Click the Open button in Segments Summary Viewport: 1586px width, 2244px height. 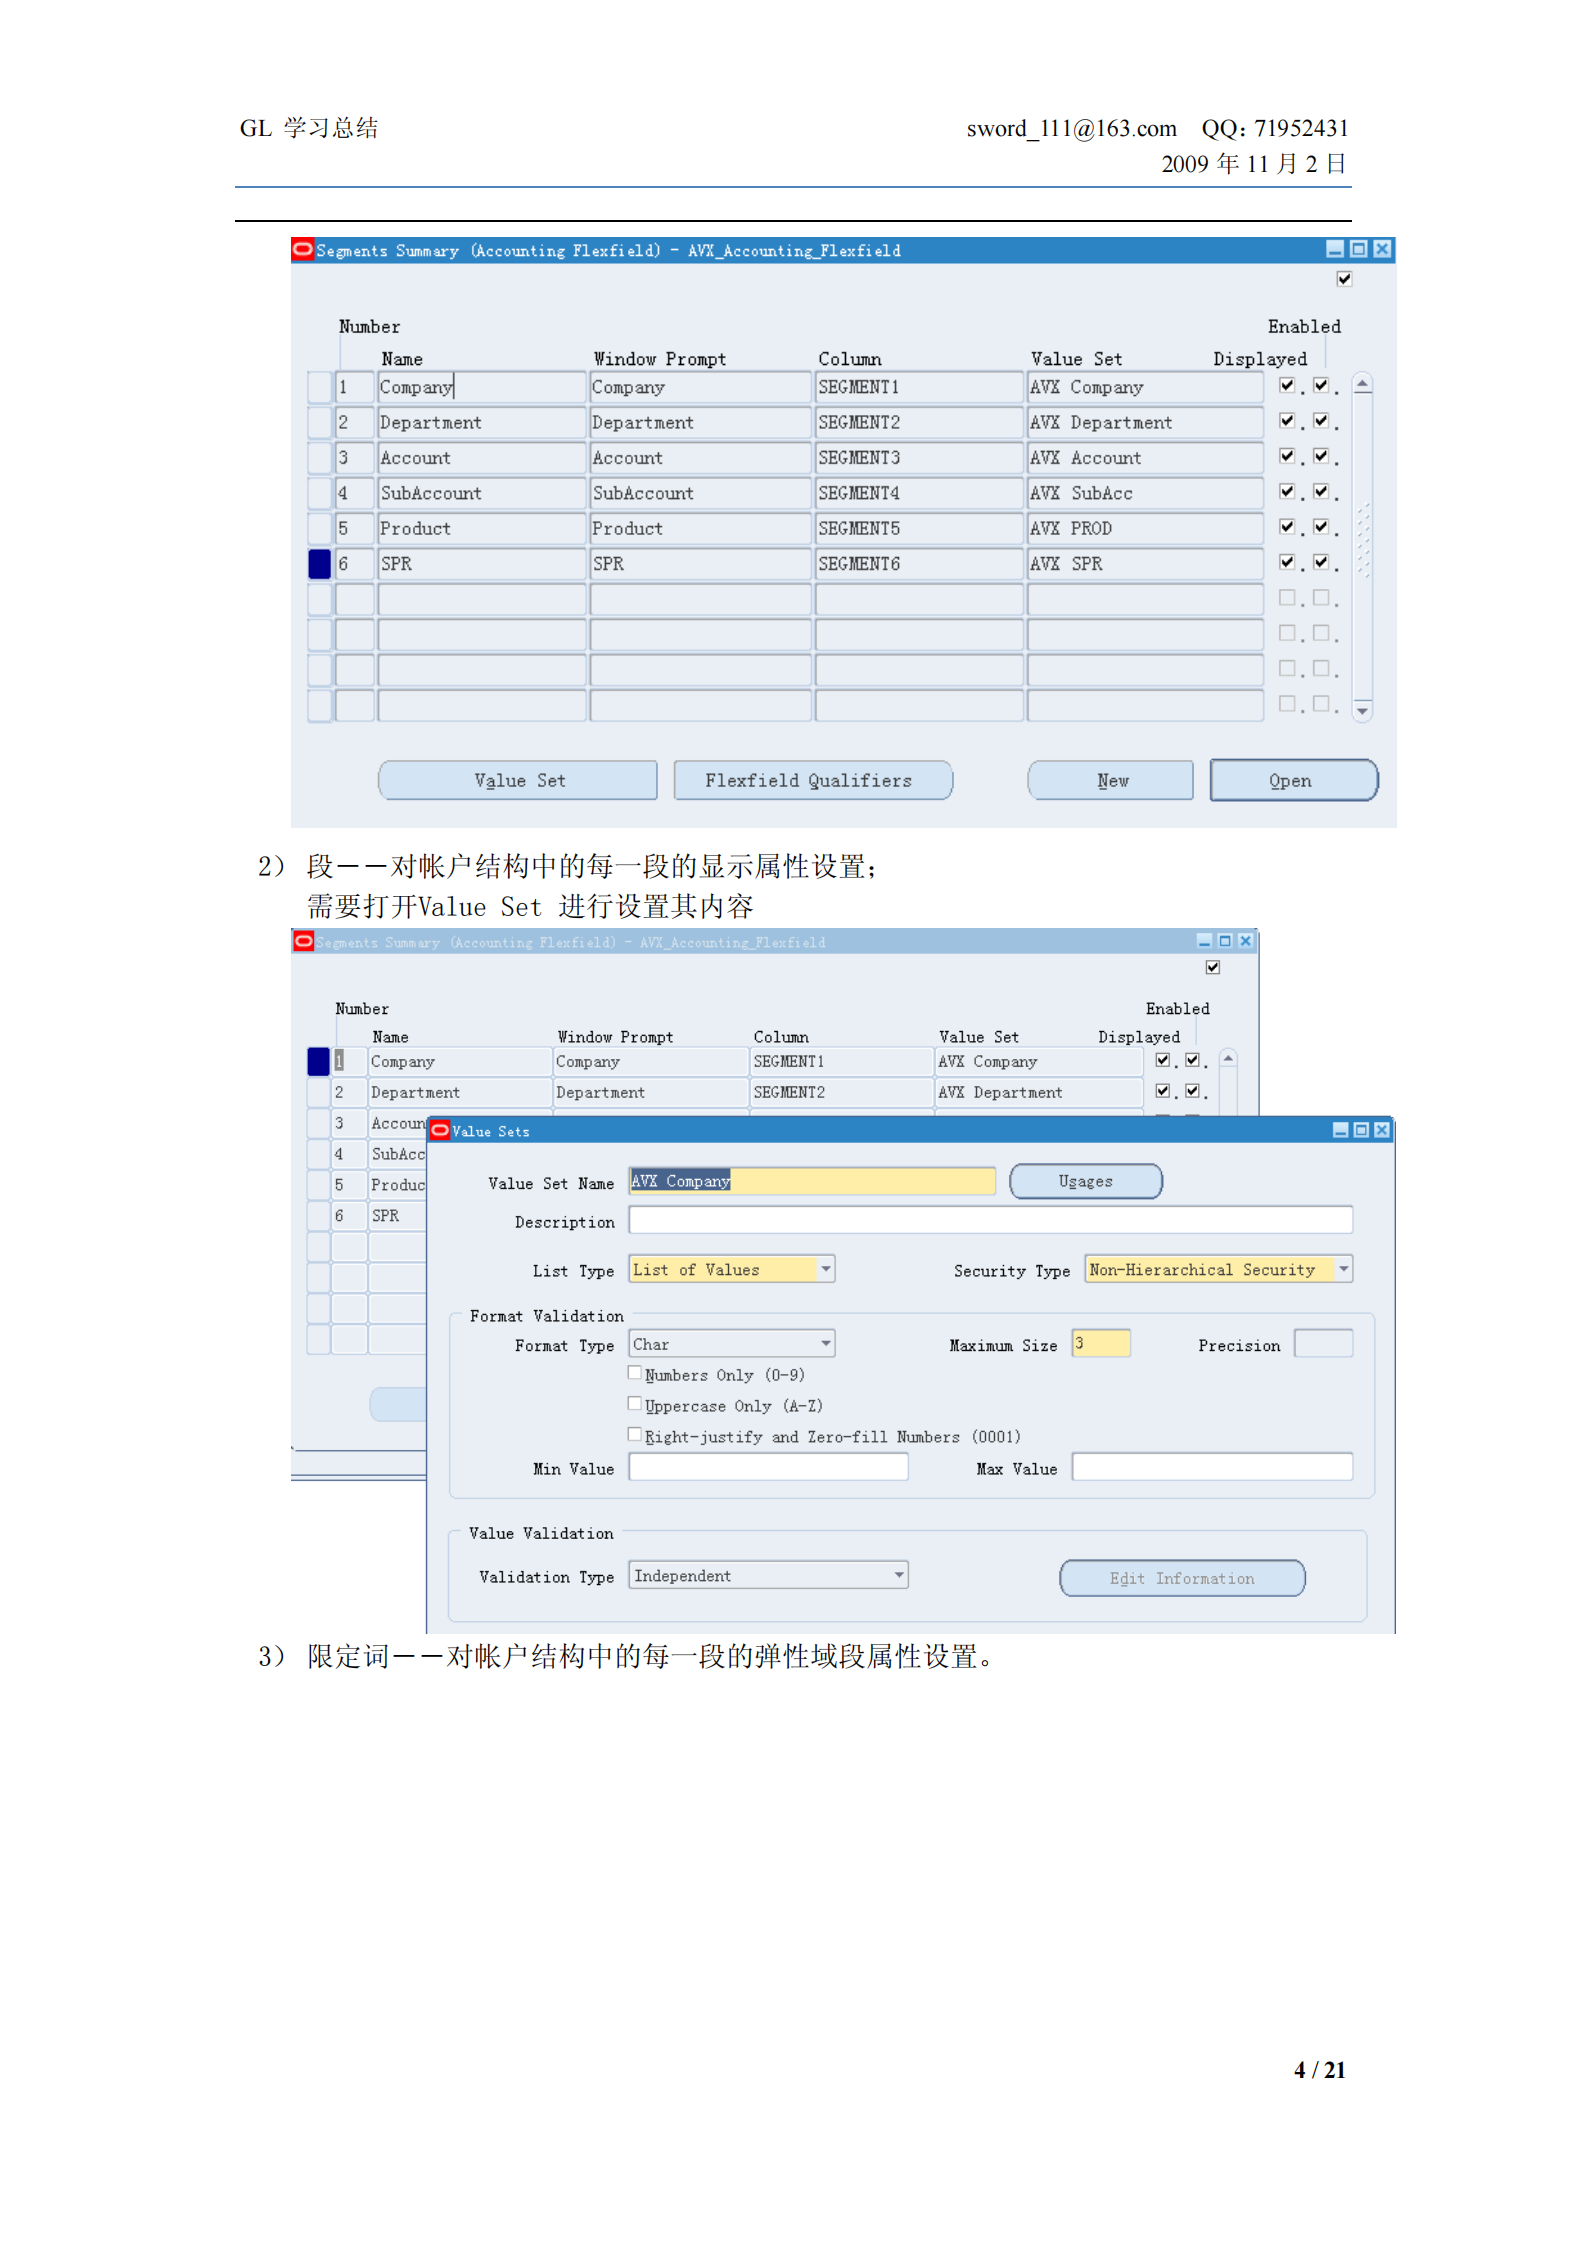click(x=1293, y=780)
